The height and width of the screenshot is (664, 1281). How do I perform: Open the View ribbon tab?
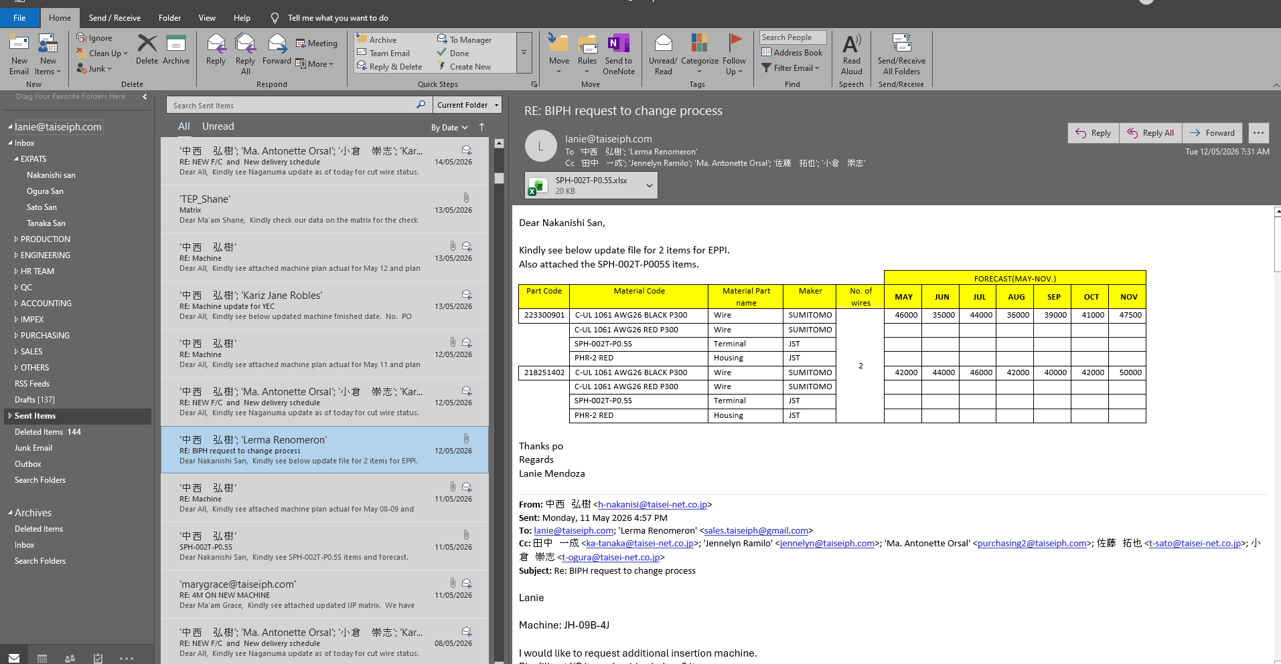[207, 18]
